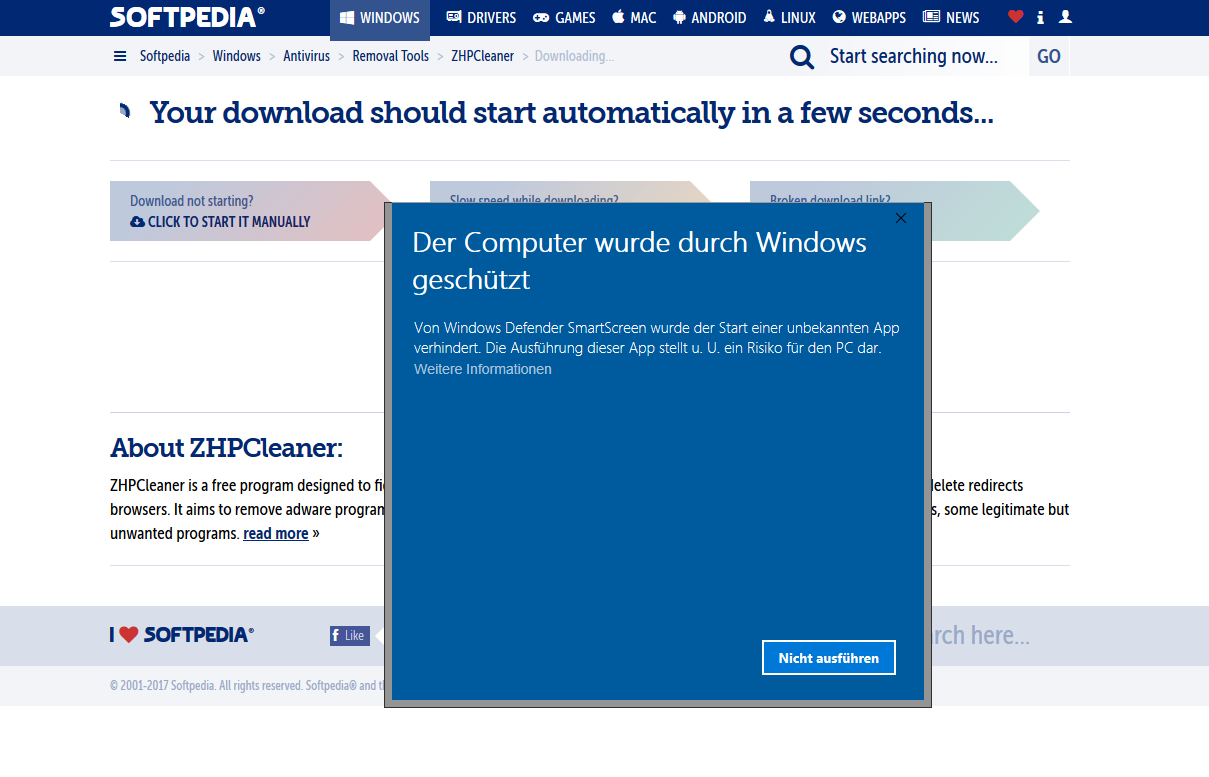Click the info icon in top bar
The height and width of the screenshot is (777, 1209).
(1041, 17)
